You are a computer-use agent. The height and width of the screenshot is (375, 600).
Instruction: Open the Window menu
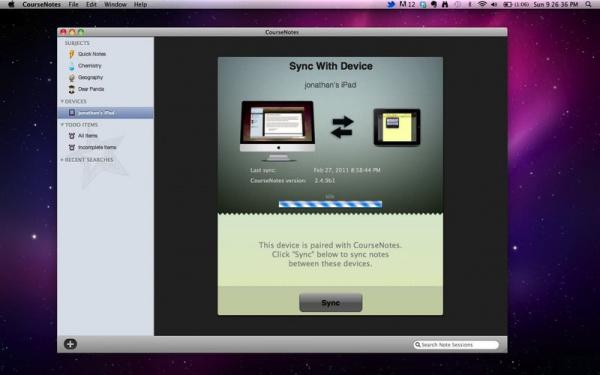[115, 5]
